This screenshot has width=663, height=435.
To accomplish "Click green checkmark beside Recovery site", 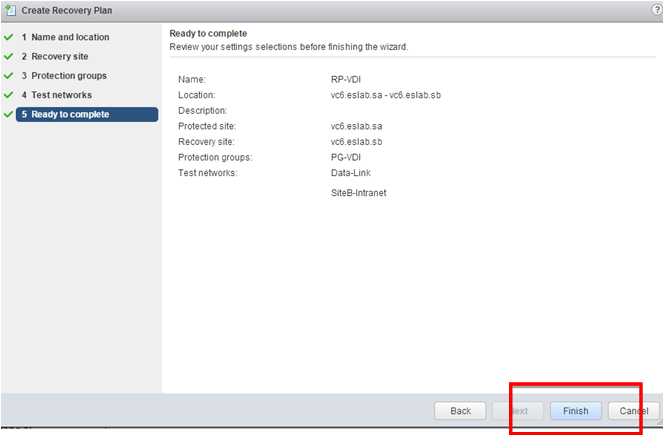I will 8,57.
